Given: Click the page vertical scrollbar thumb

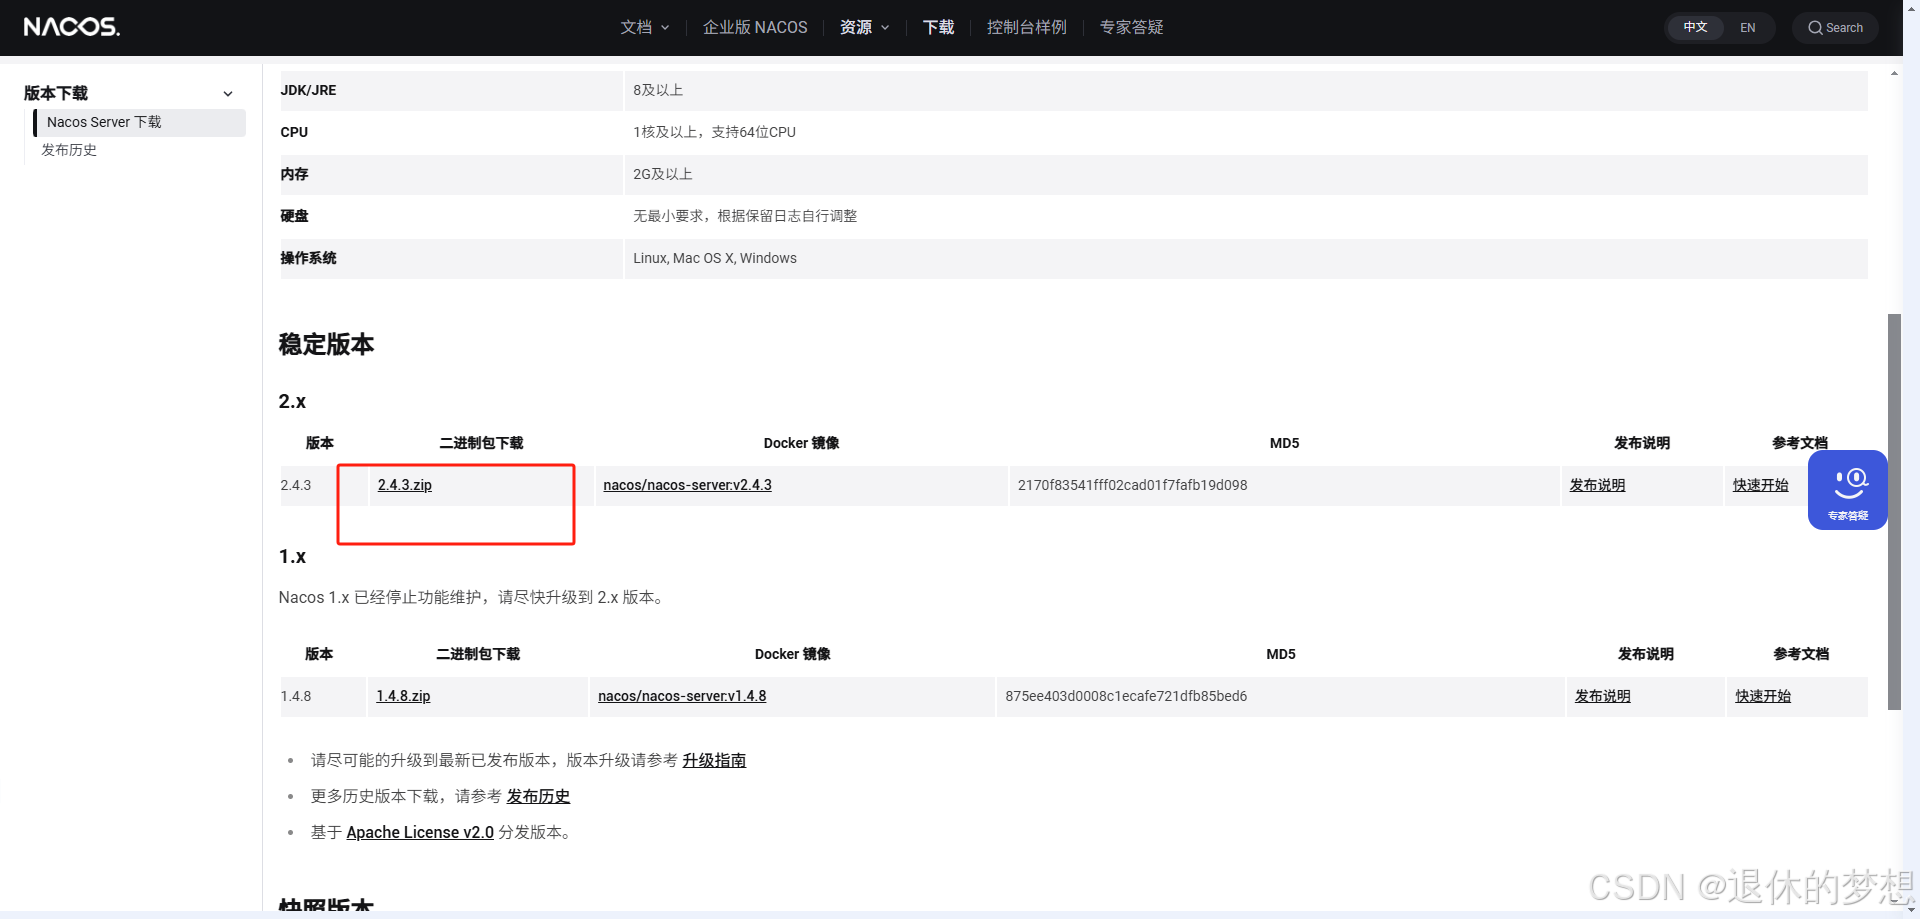Looking at the screenshot, I should tap(1894, 512).
